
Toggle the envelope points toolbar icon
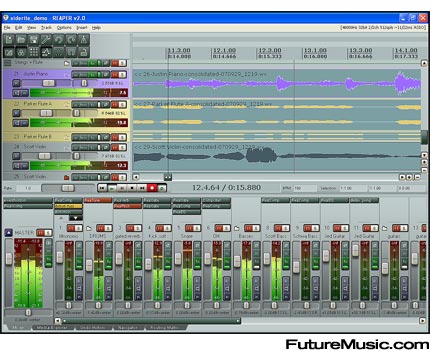click(x=46, y=52)
